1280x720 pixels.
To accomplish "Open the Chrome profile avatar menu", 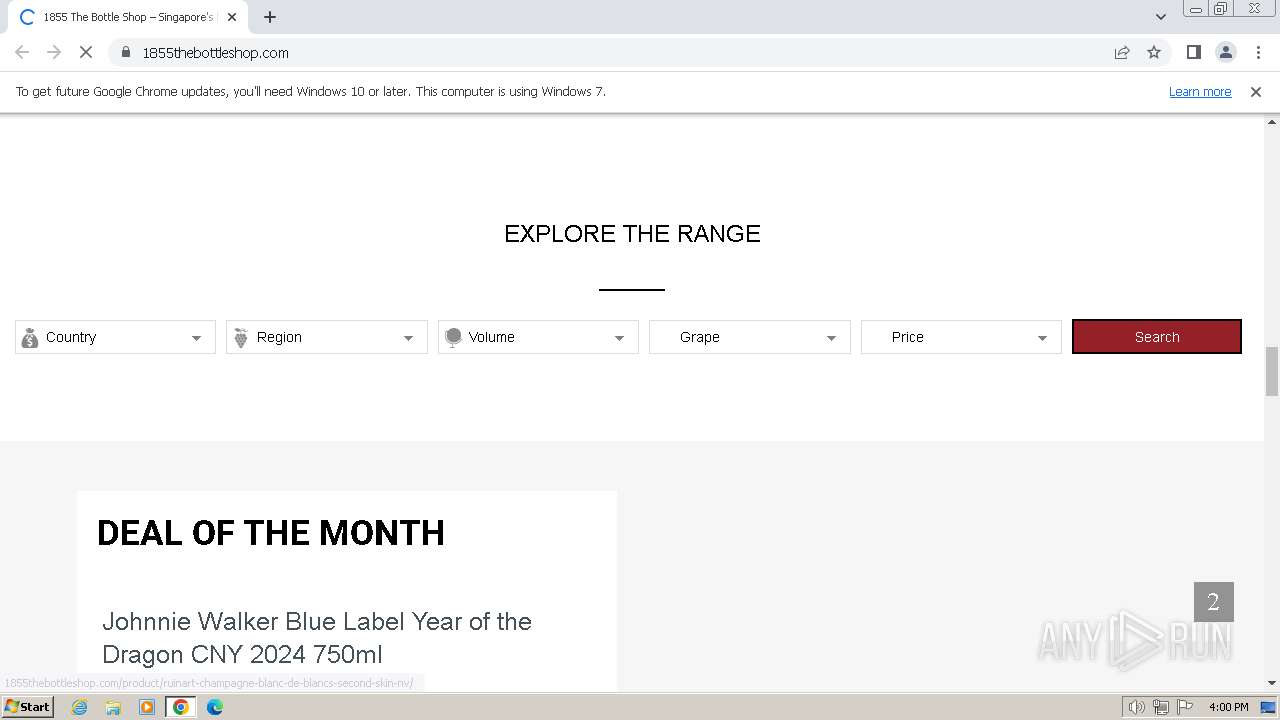I will click(x=1226, y=53).
